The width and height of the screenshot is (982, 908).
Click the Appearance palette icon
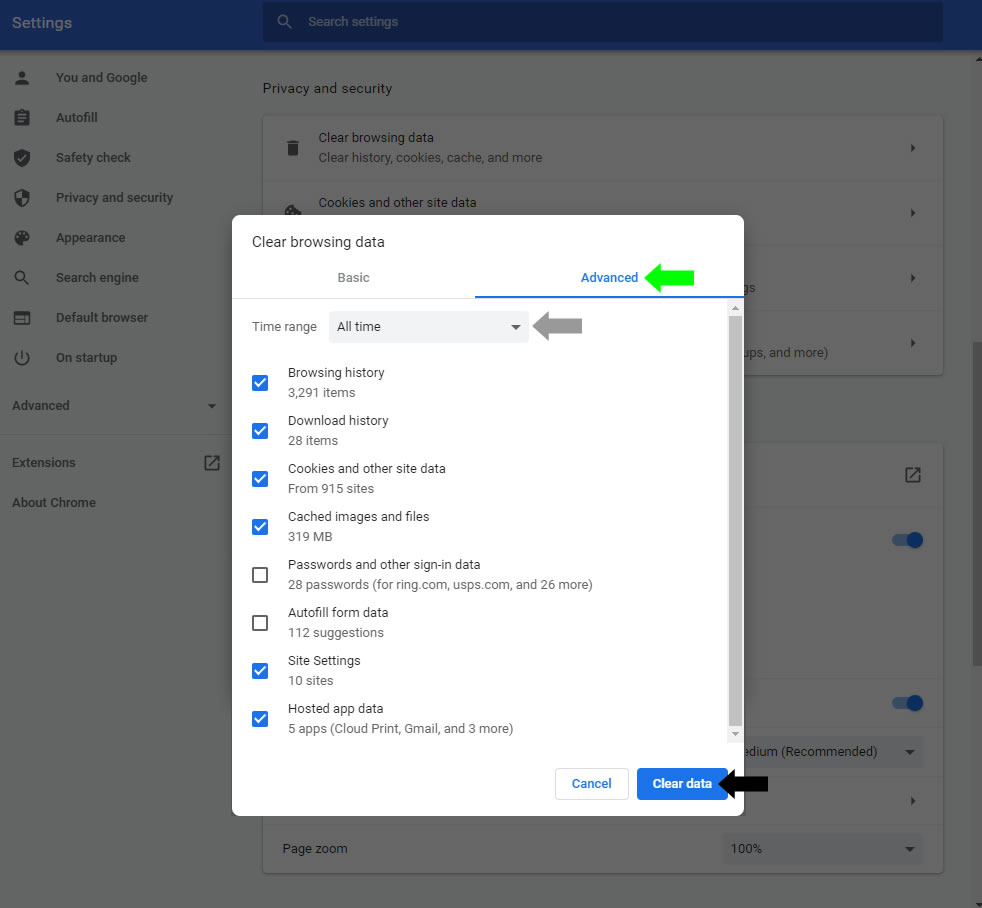pos(22,237)
